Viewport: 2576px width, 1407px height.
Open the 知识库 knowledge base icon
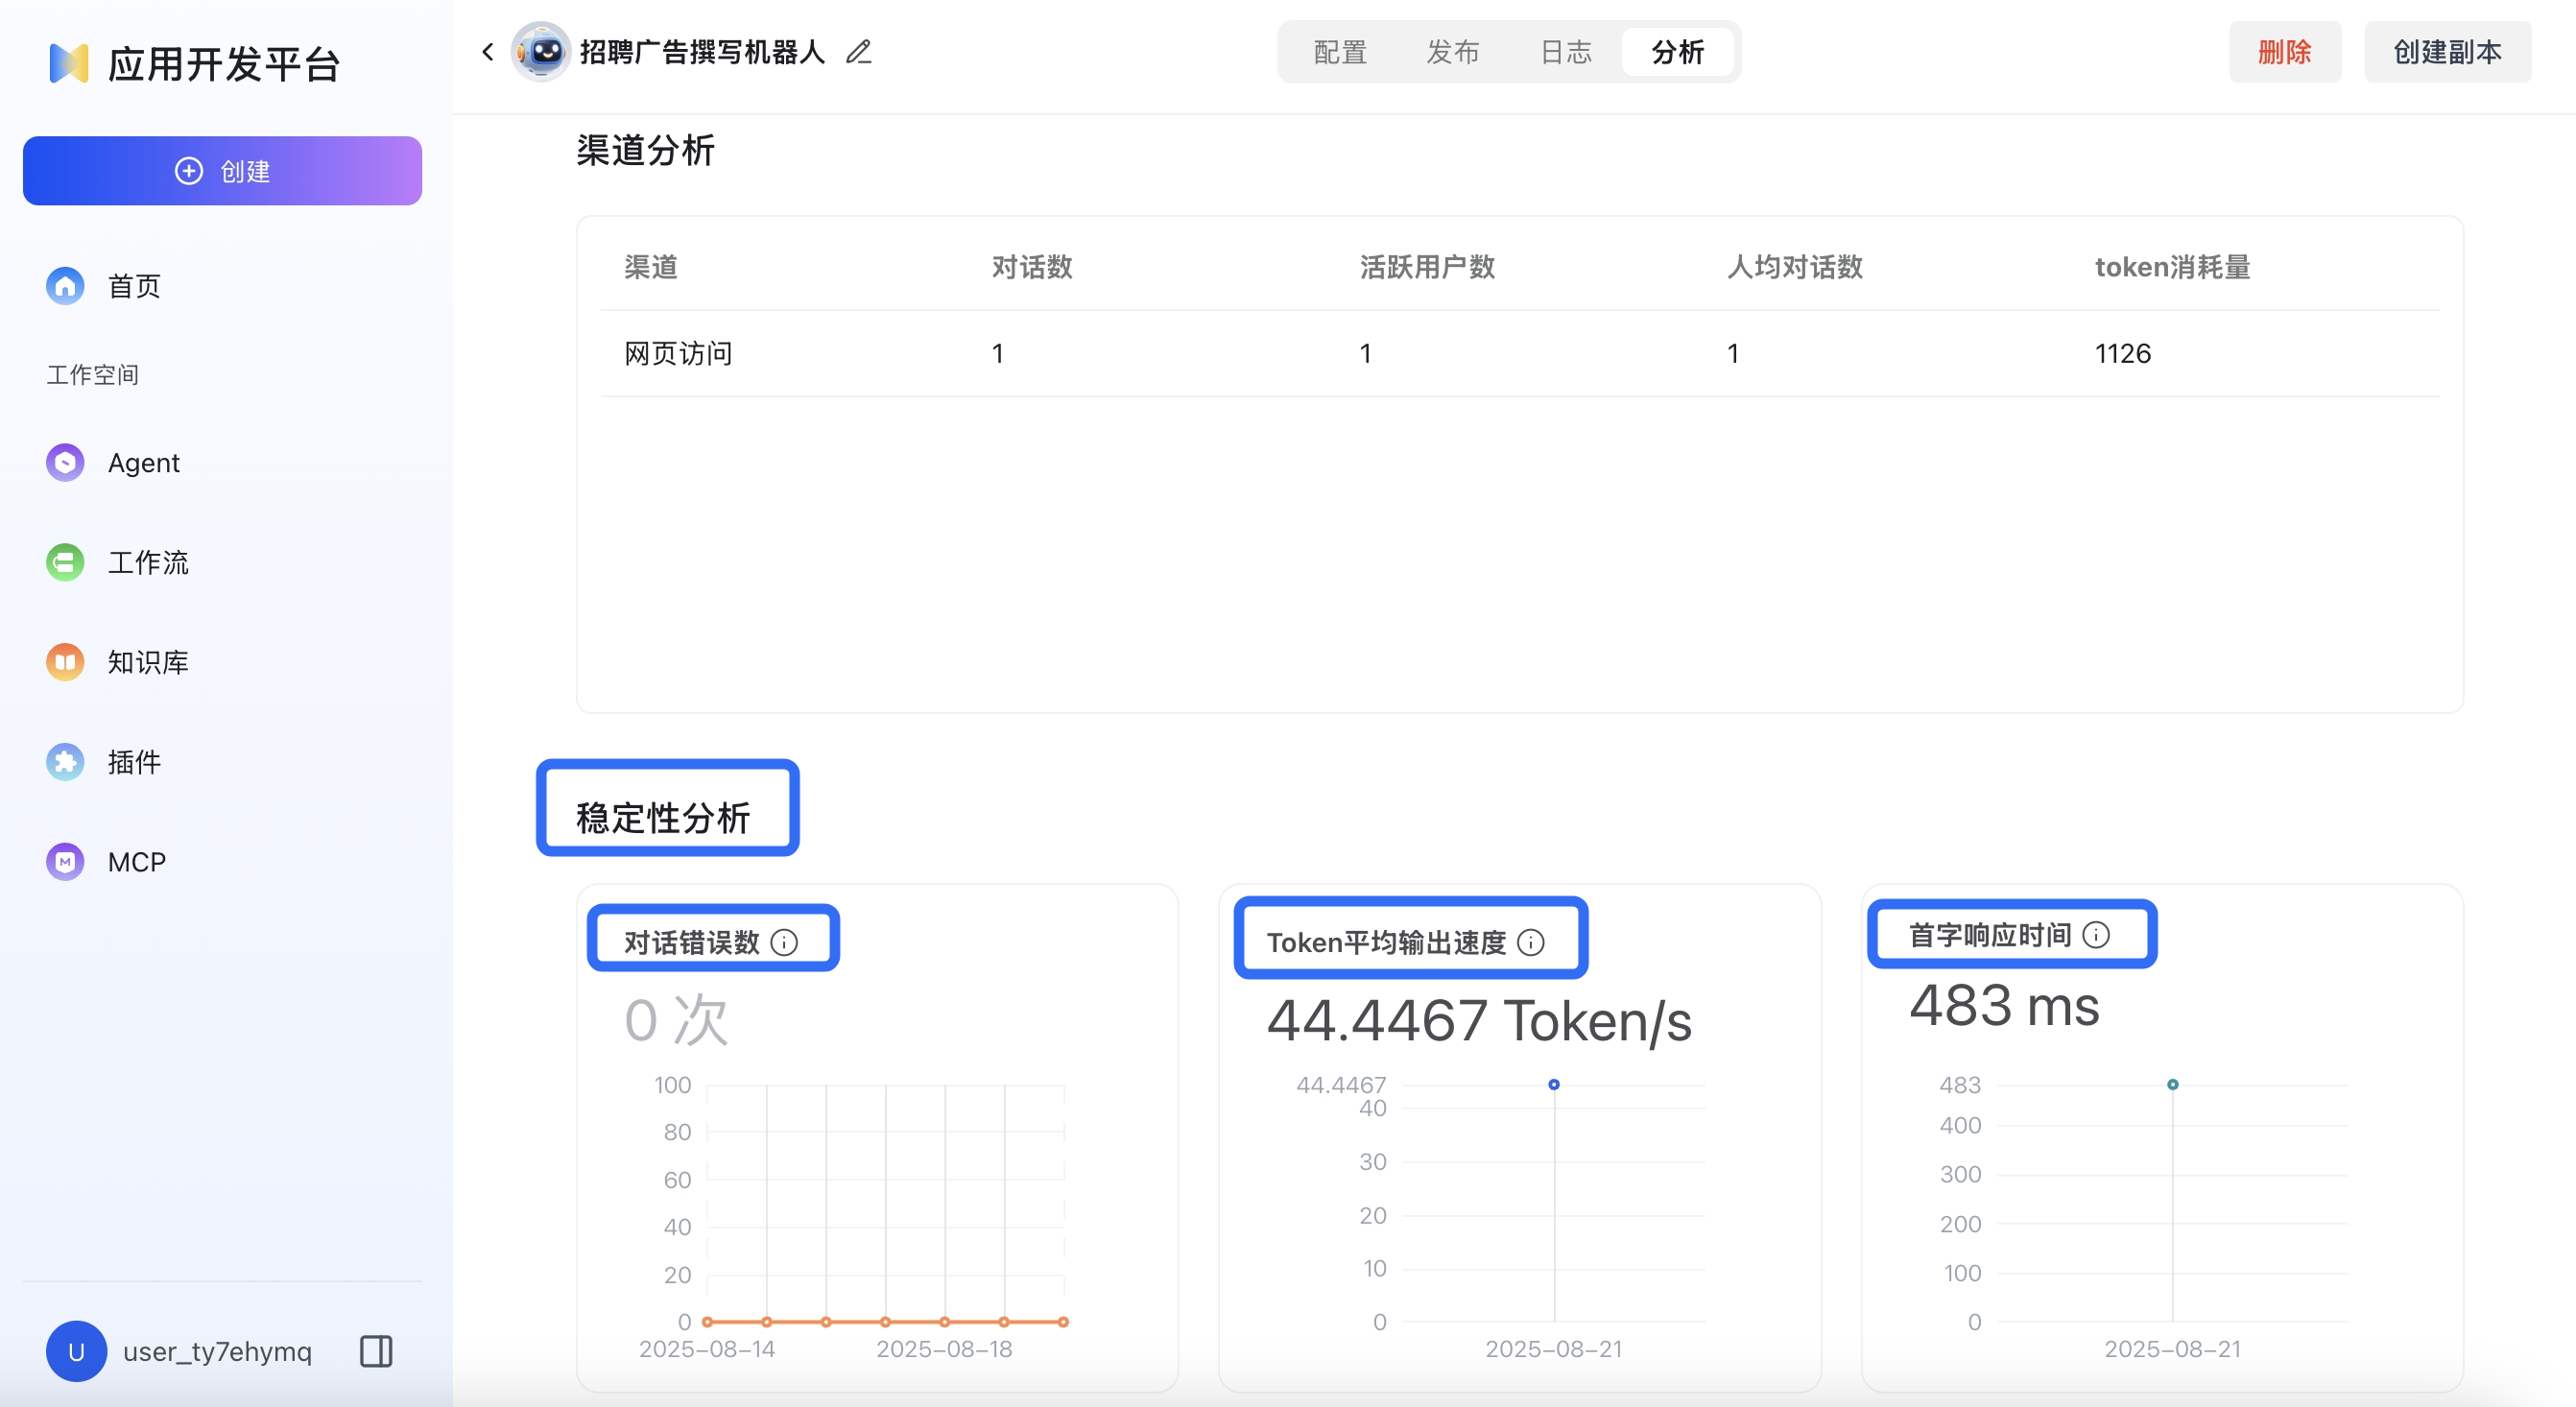tap(65, 662)
